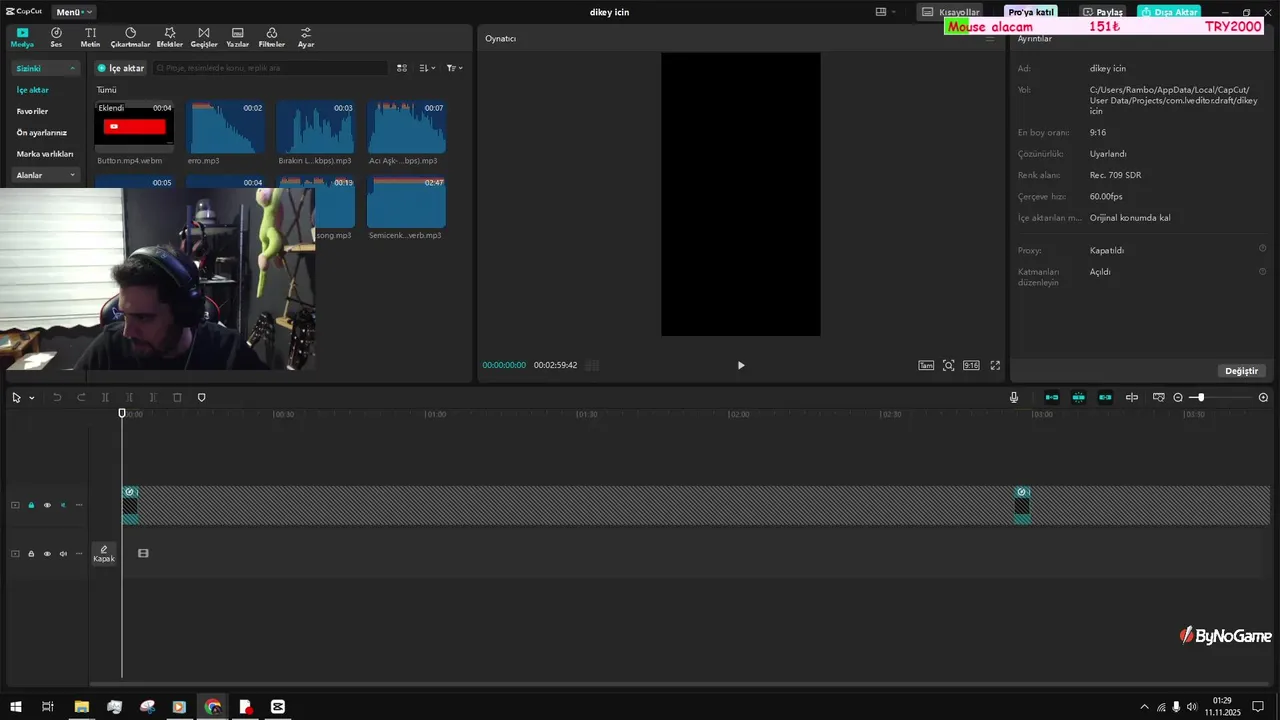The width and height of the screenshot is (1280, 720).
Task: Open the Yazılar captions tab
Action: tap(237, 38)
